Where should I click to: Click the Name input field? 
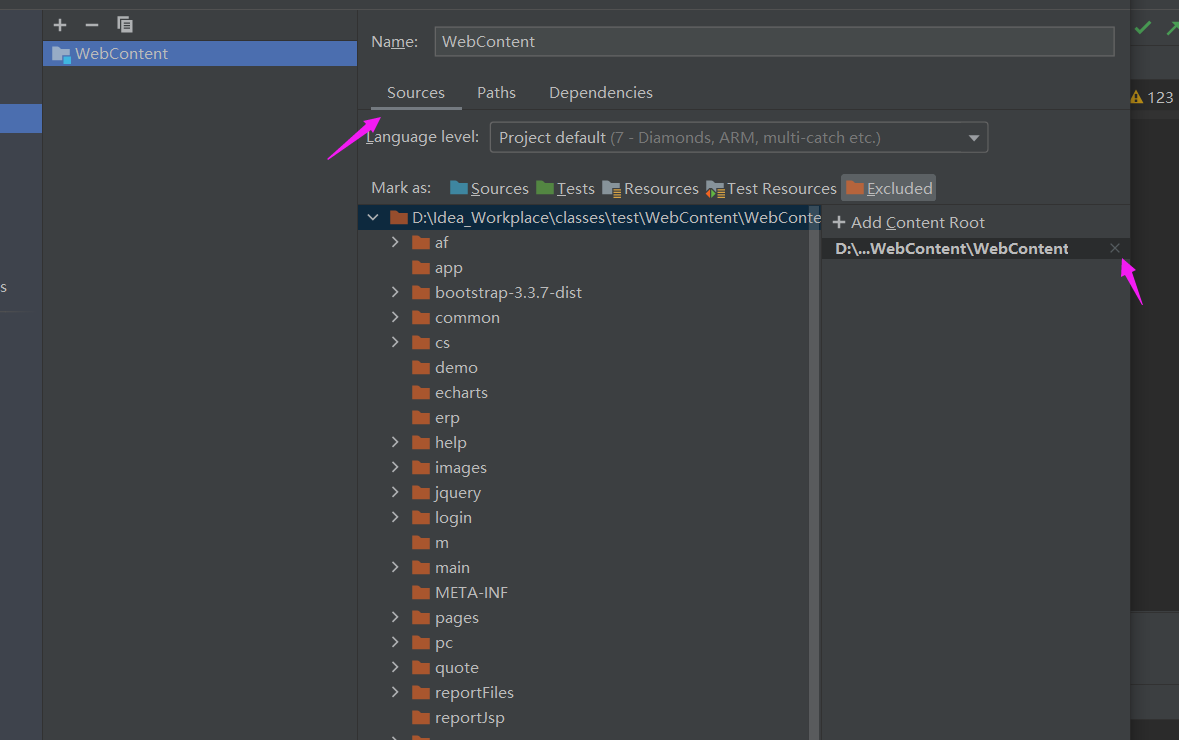774,41
